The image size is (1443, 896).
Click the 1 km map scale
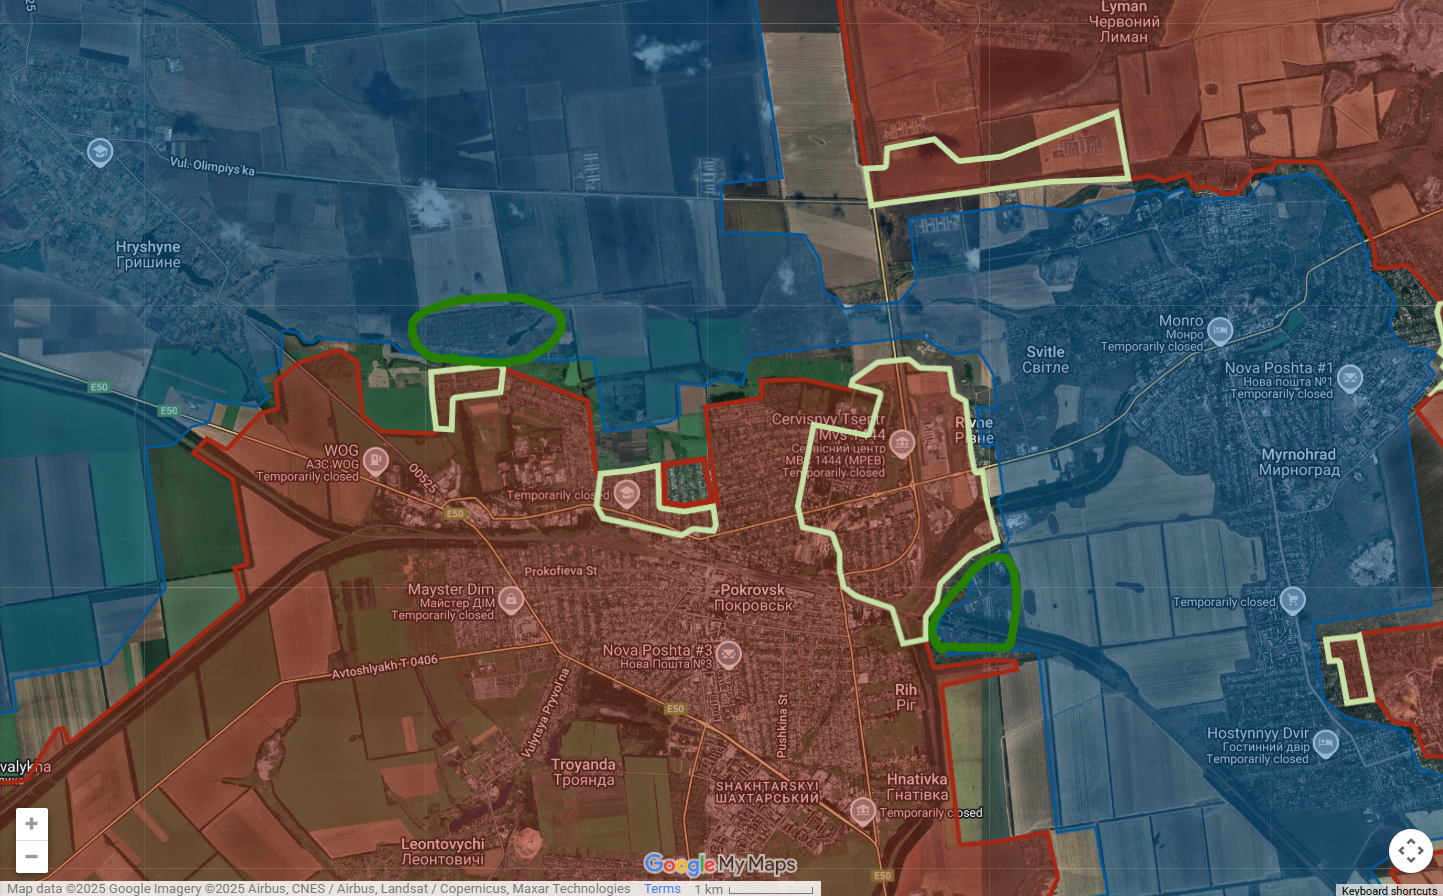click(x=753, y=888)
